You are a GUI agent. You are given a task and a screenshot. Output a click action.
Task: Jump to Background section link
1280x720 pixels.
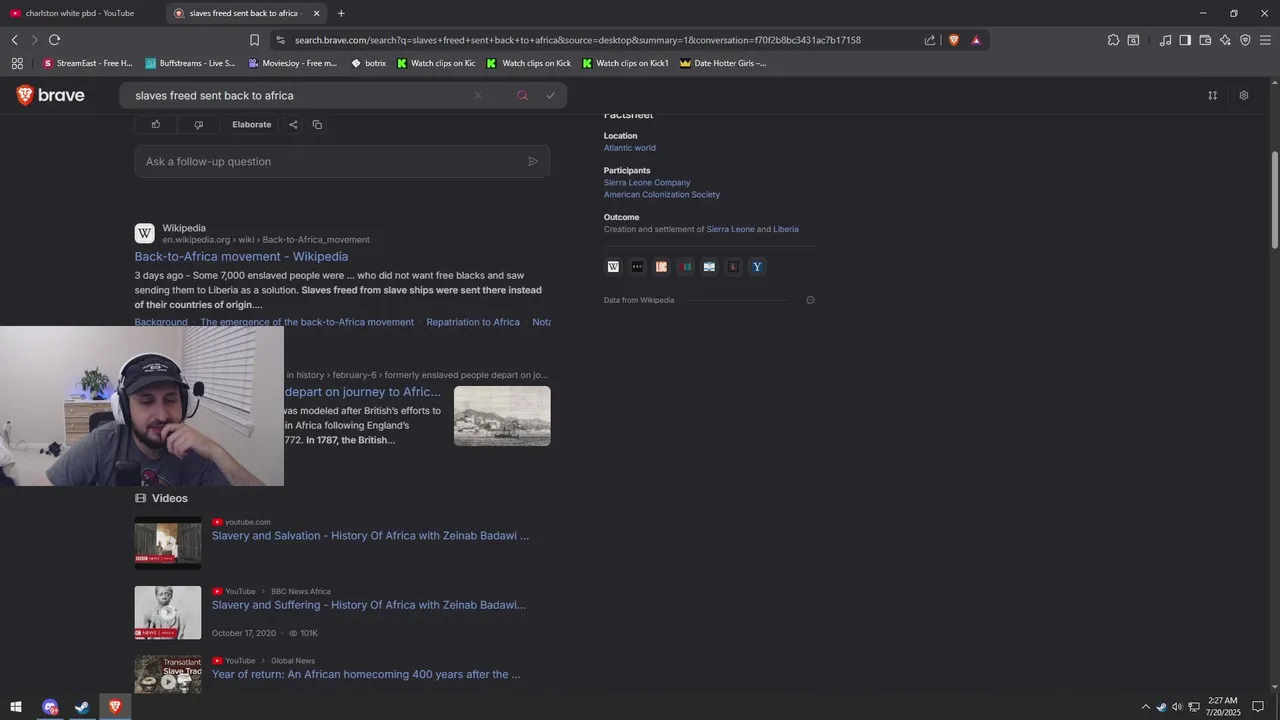161,322
